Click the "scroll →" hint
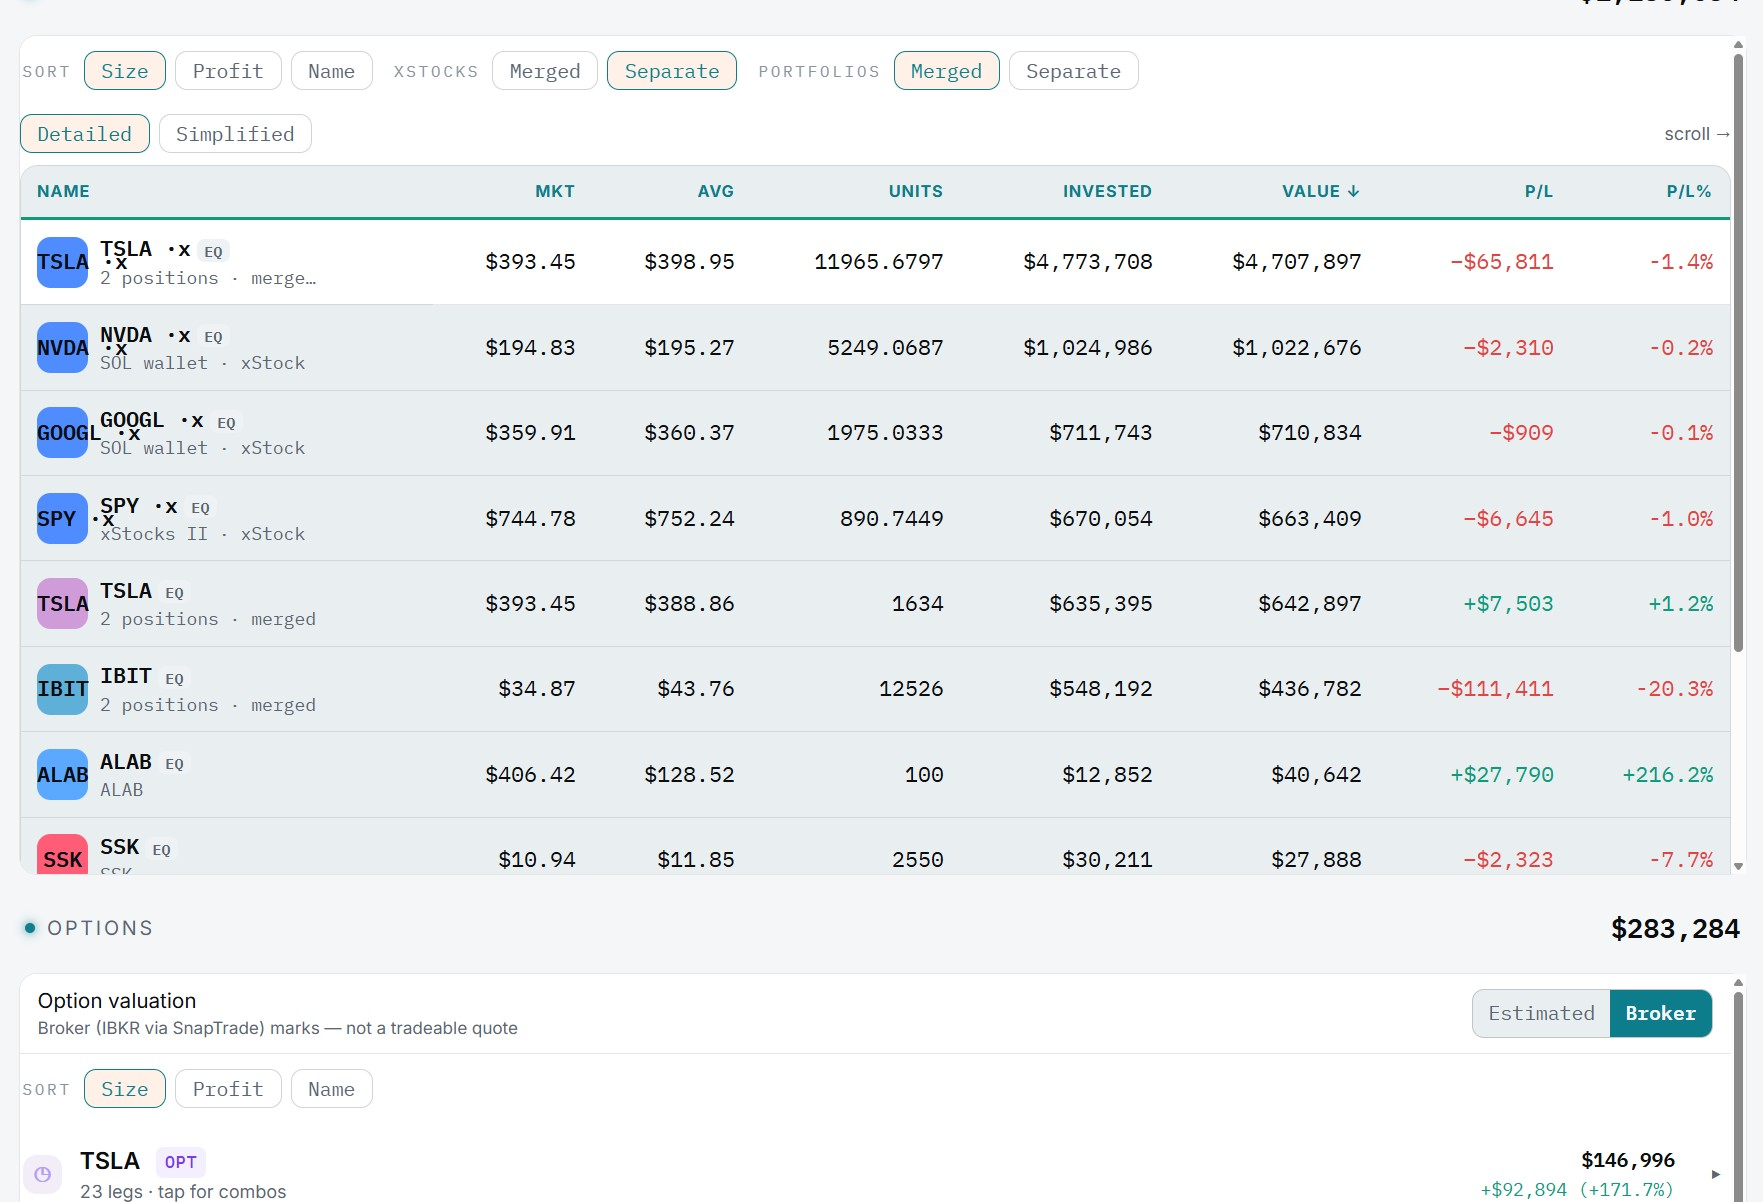Viewport: 1763px width, 1202px height. point(1697,134)
